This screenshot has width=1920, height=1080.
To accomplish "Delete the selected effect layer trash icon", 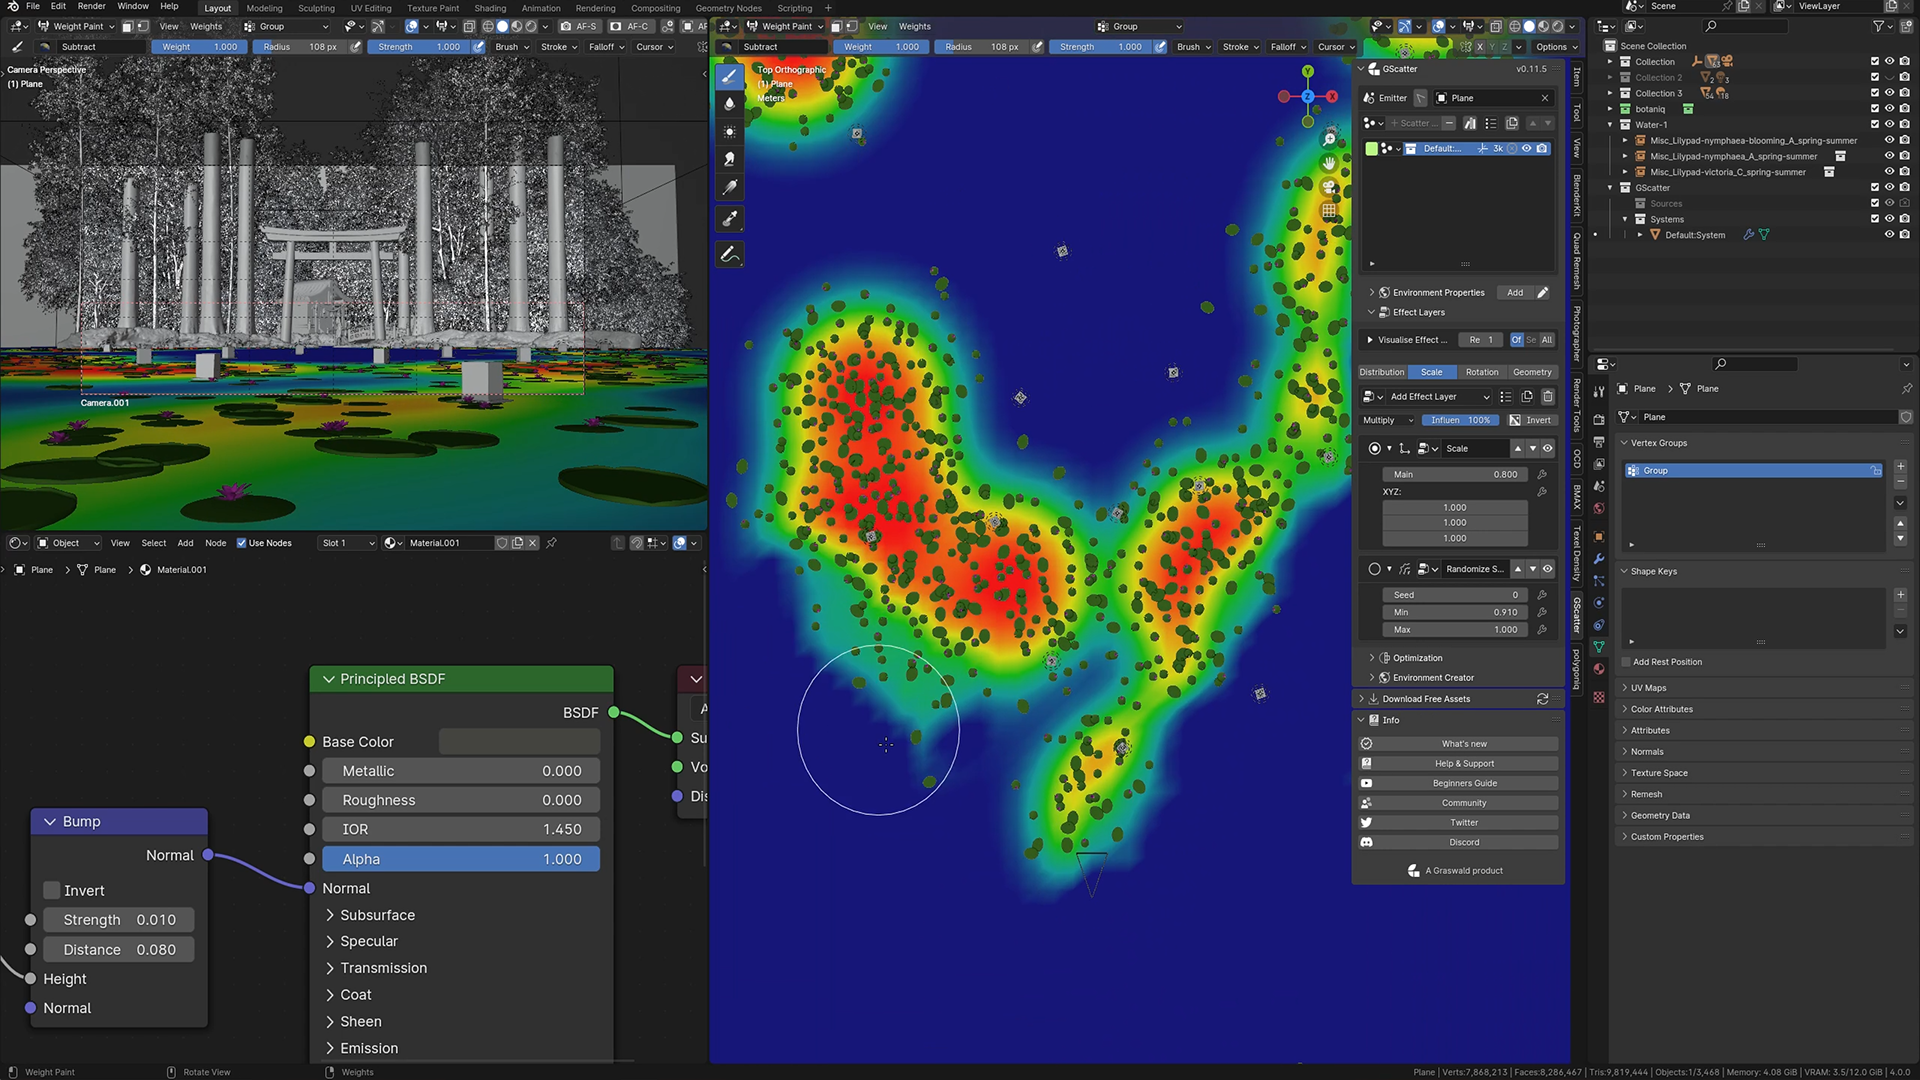I will [1548, 397].
